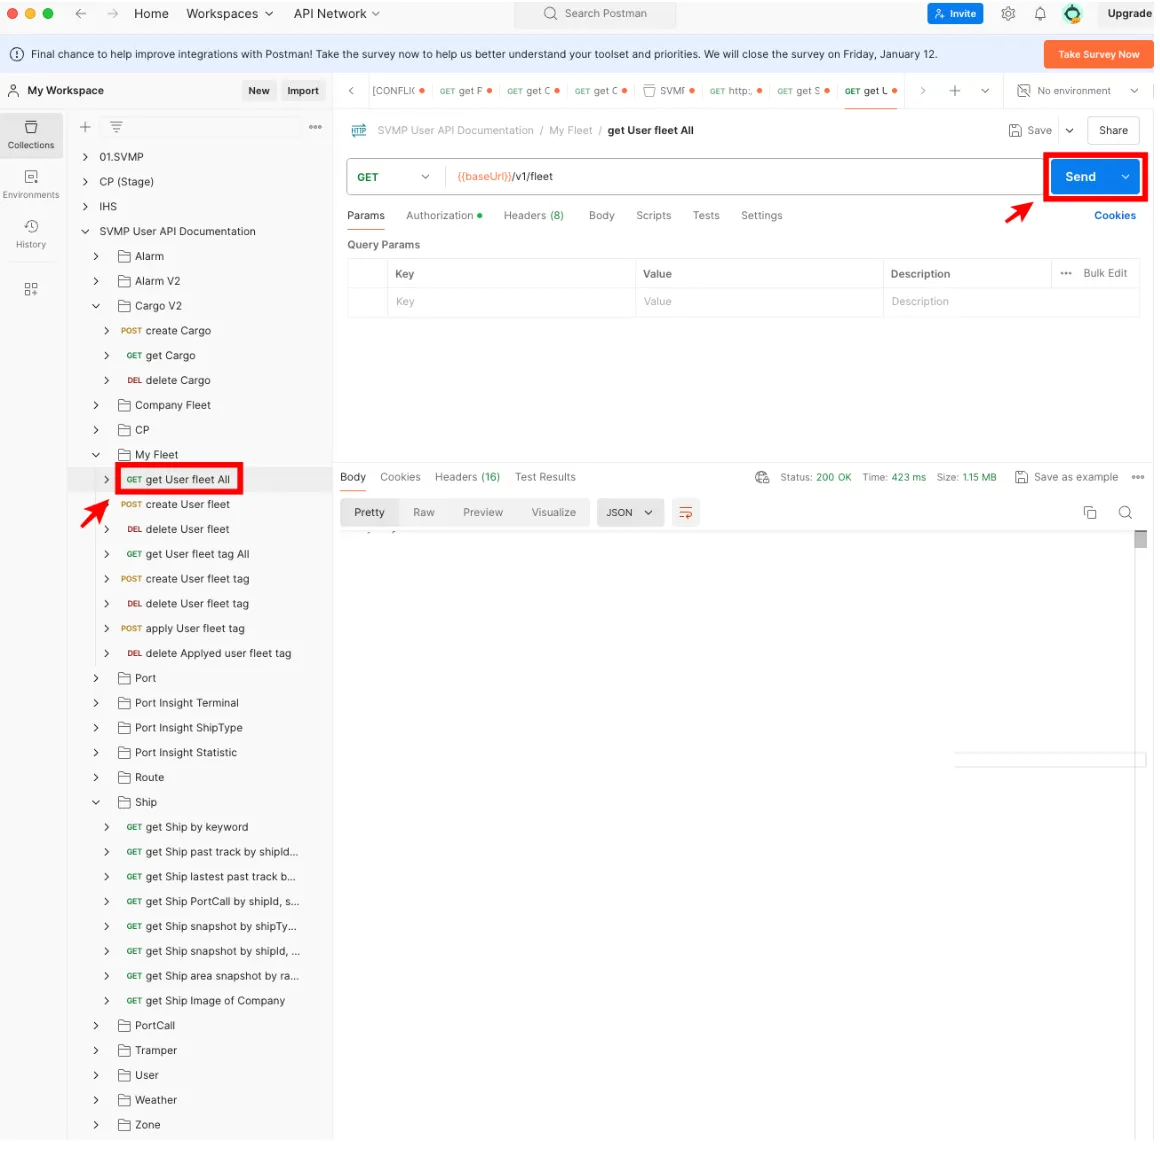
Task: Open the notifications bell
Action: pyautogui.click(x=1042, y=14)
